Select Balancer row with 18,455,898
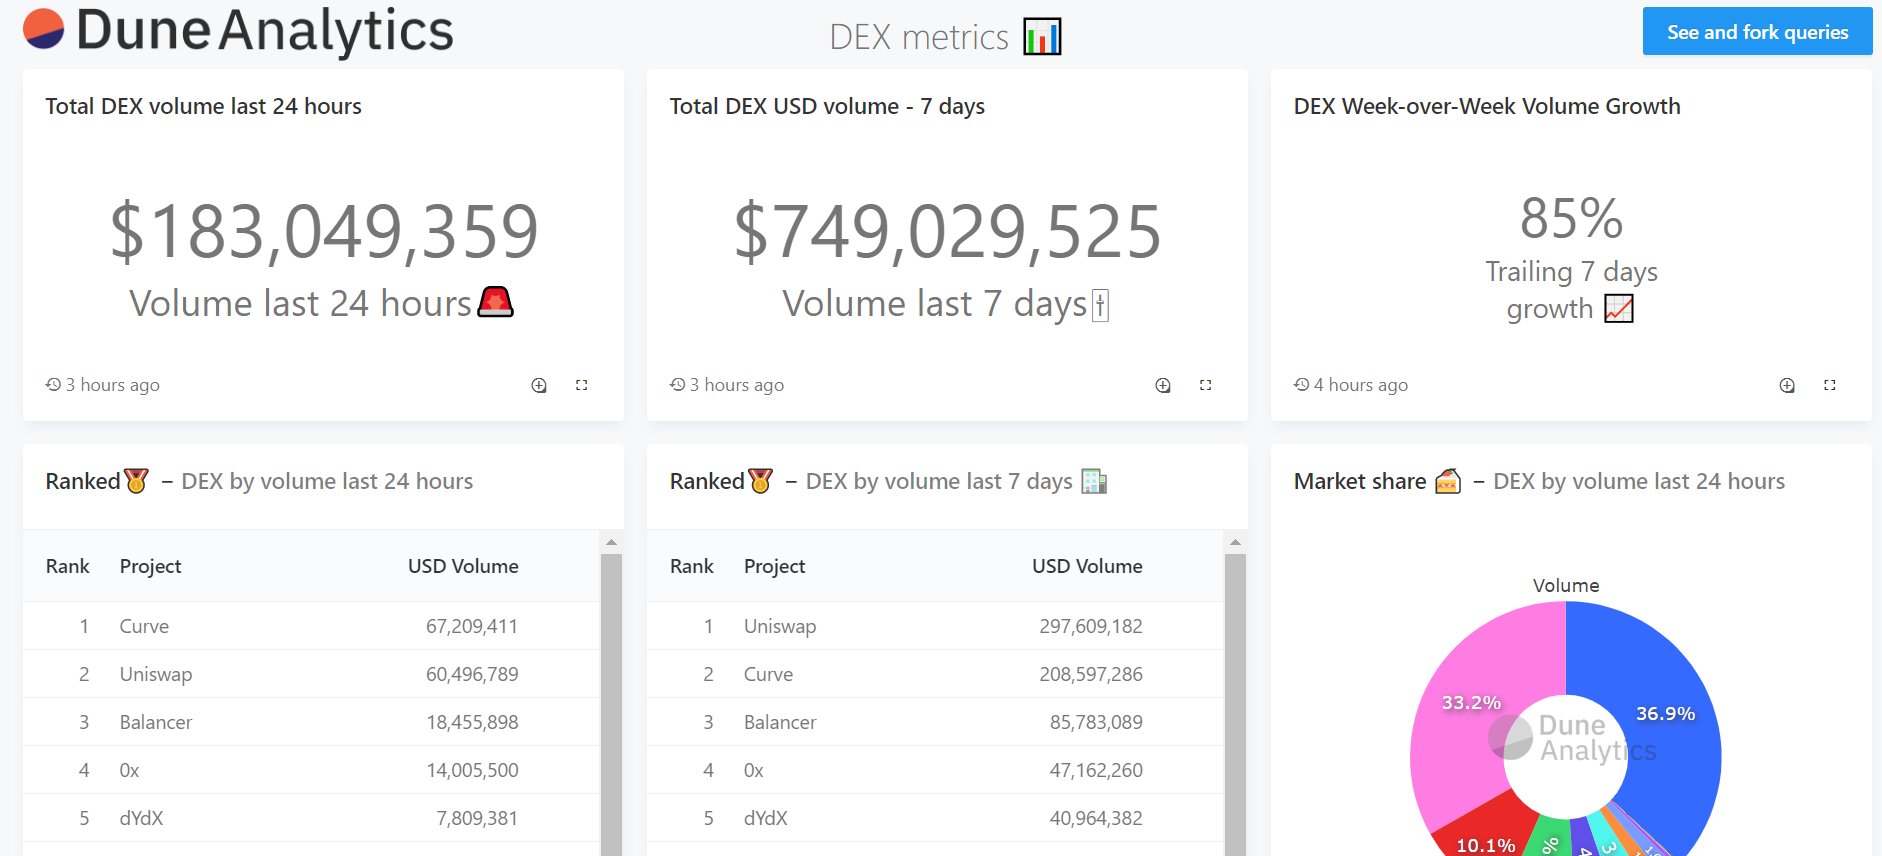This screenshot has width=1882, height=856. click(311, 722)
